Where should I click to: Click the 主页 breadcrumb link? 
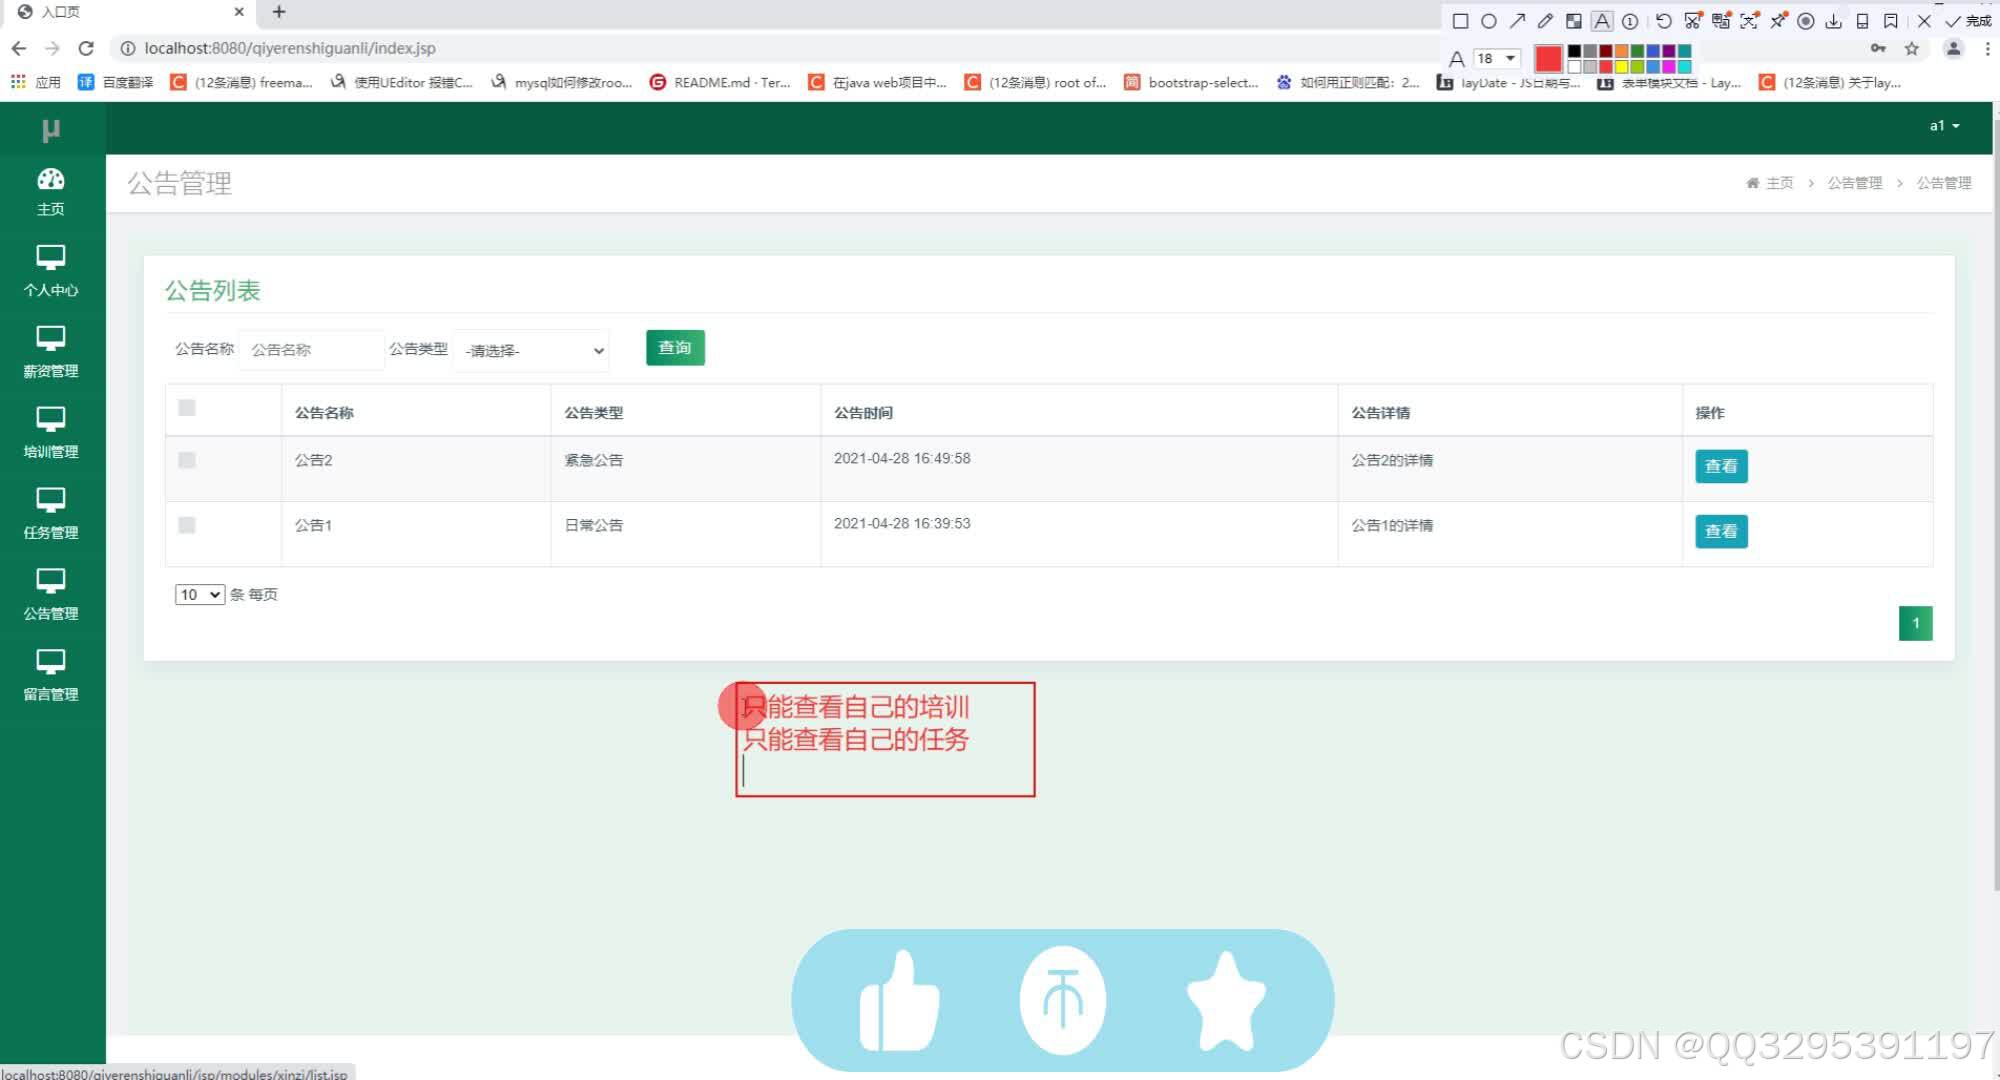[1769, 183]
